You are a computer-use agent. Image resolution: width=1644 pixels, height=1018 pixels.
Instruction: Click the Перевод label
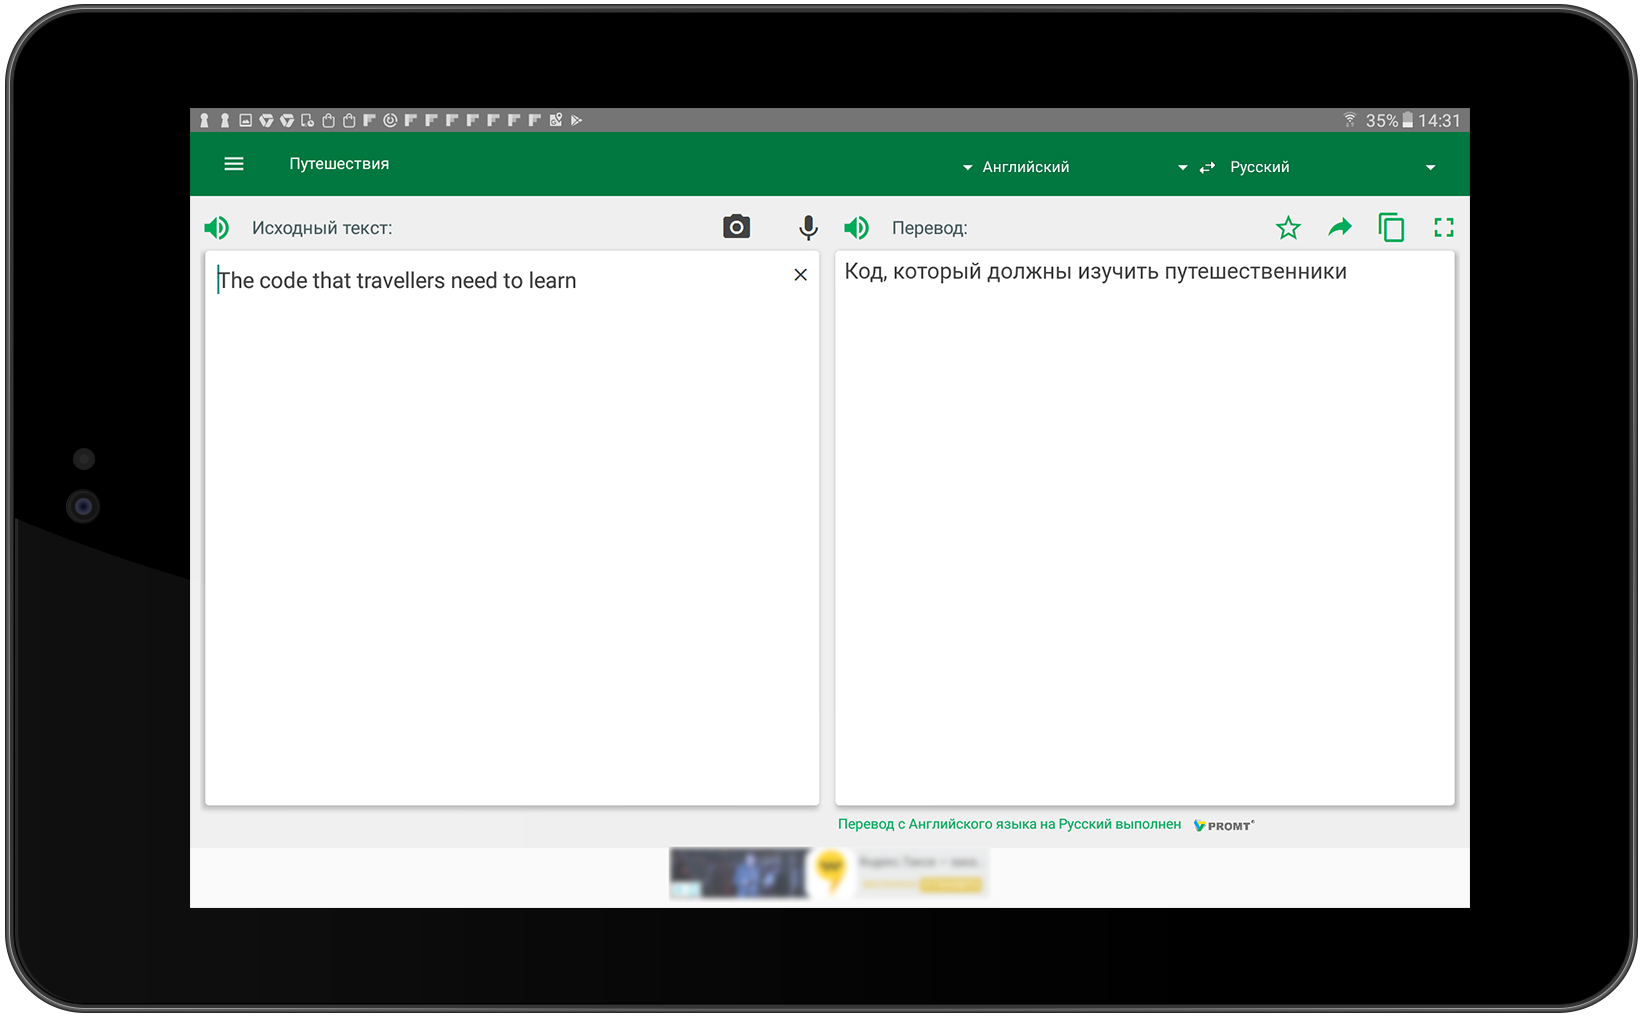(930, 228)
